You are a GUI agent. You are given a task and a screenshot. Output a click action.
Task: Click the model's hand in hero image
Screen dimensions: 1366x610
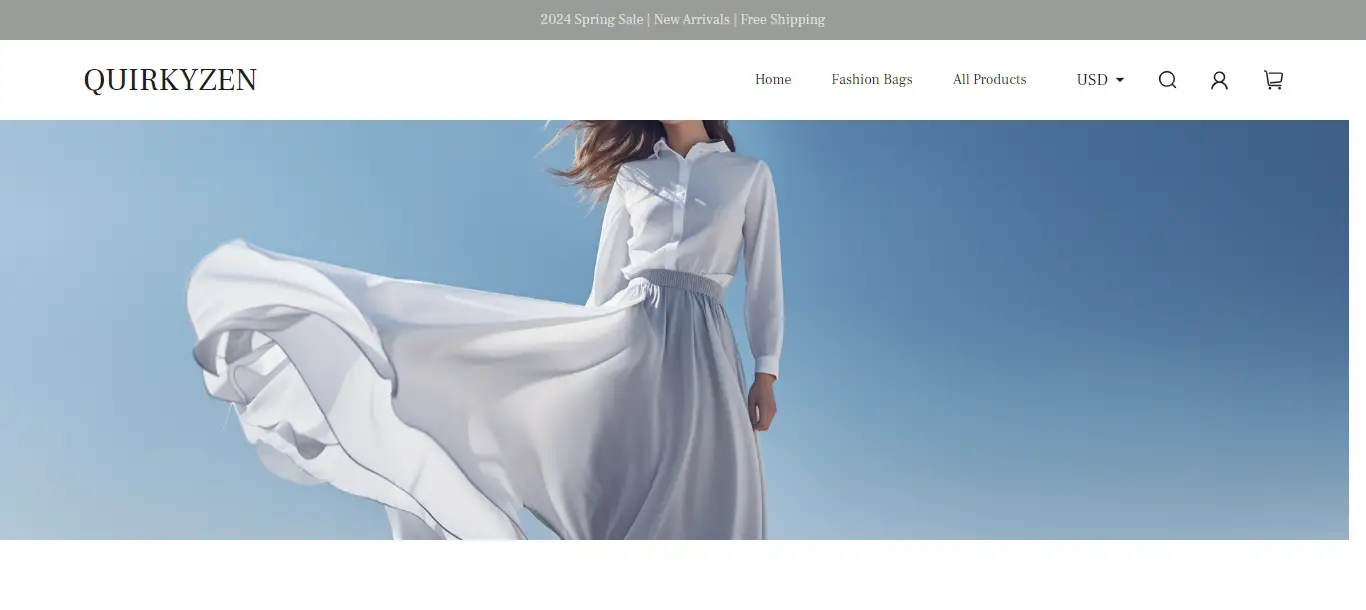(x=761, y=405)
